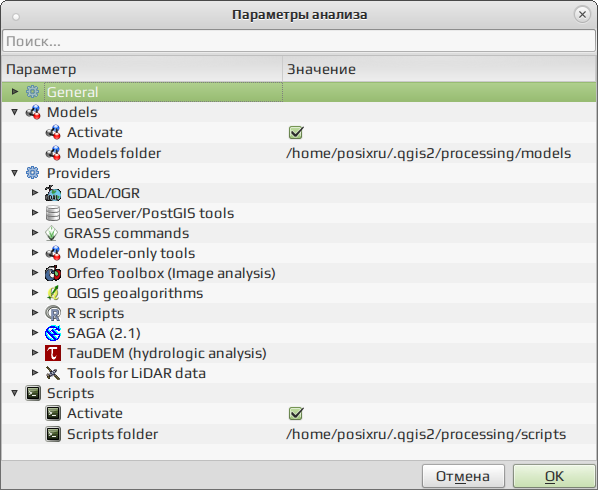
Task: Click the Tools for LiDAR data icon
Action: coord(53,373)
